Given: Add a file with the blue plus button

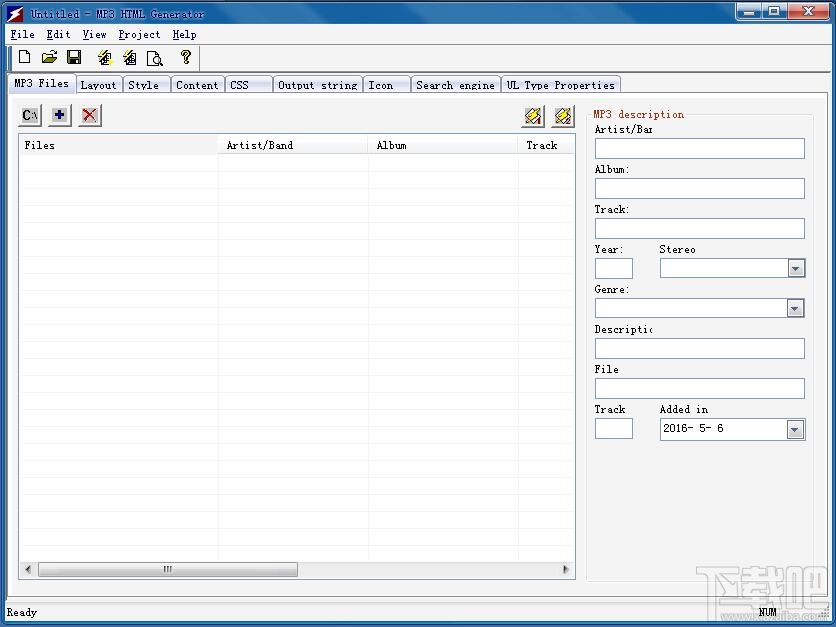Looking at the screenshot, I should point(60,115).
